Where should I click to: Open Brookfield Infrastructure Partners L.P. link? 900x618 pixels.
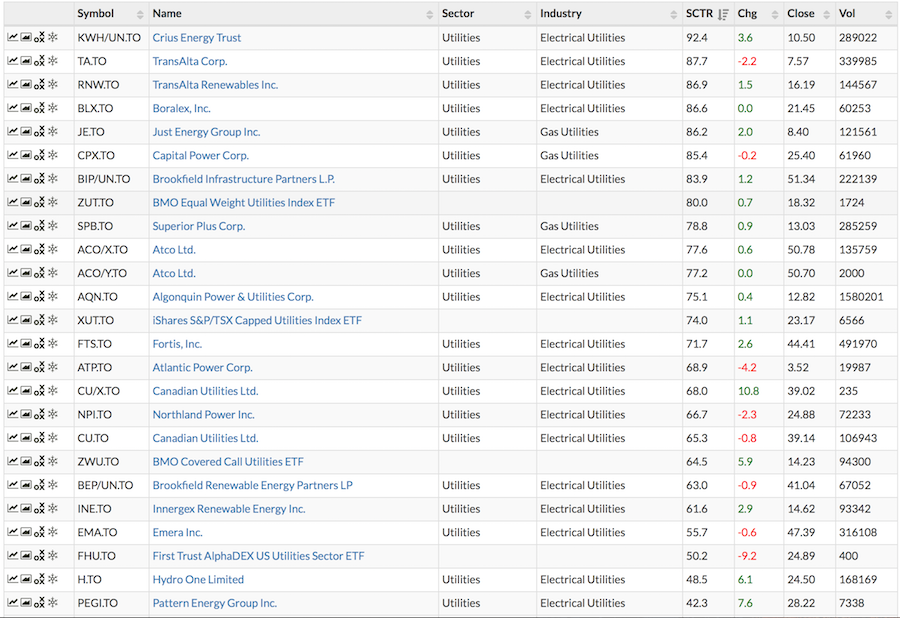click(244, 179)
